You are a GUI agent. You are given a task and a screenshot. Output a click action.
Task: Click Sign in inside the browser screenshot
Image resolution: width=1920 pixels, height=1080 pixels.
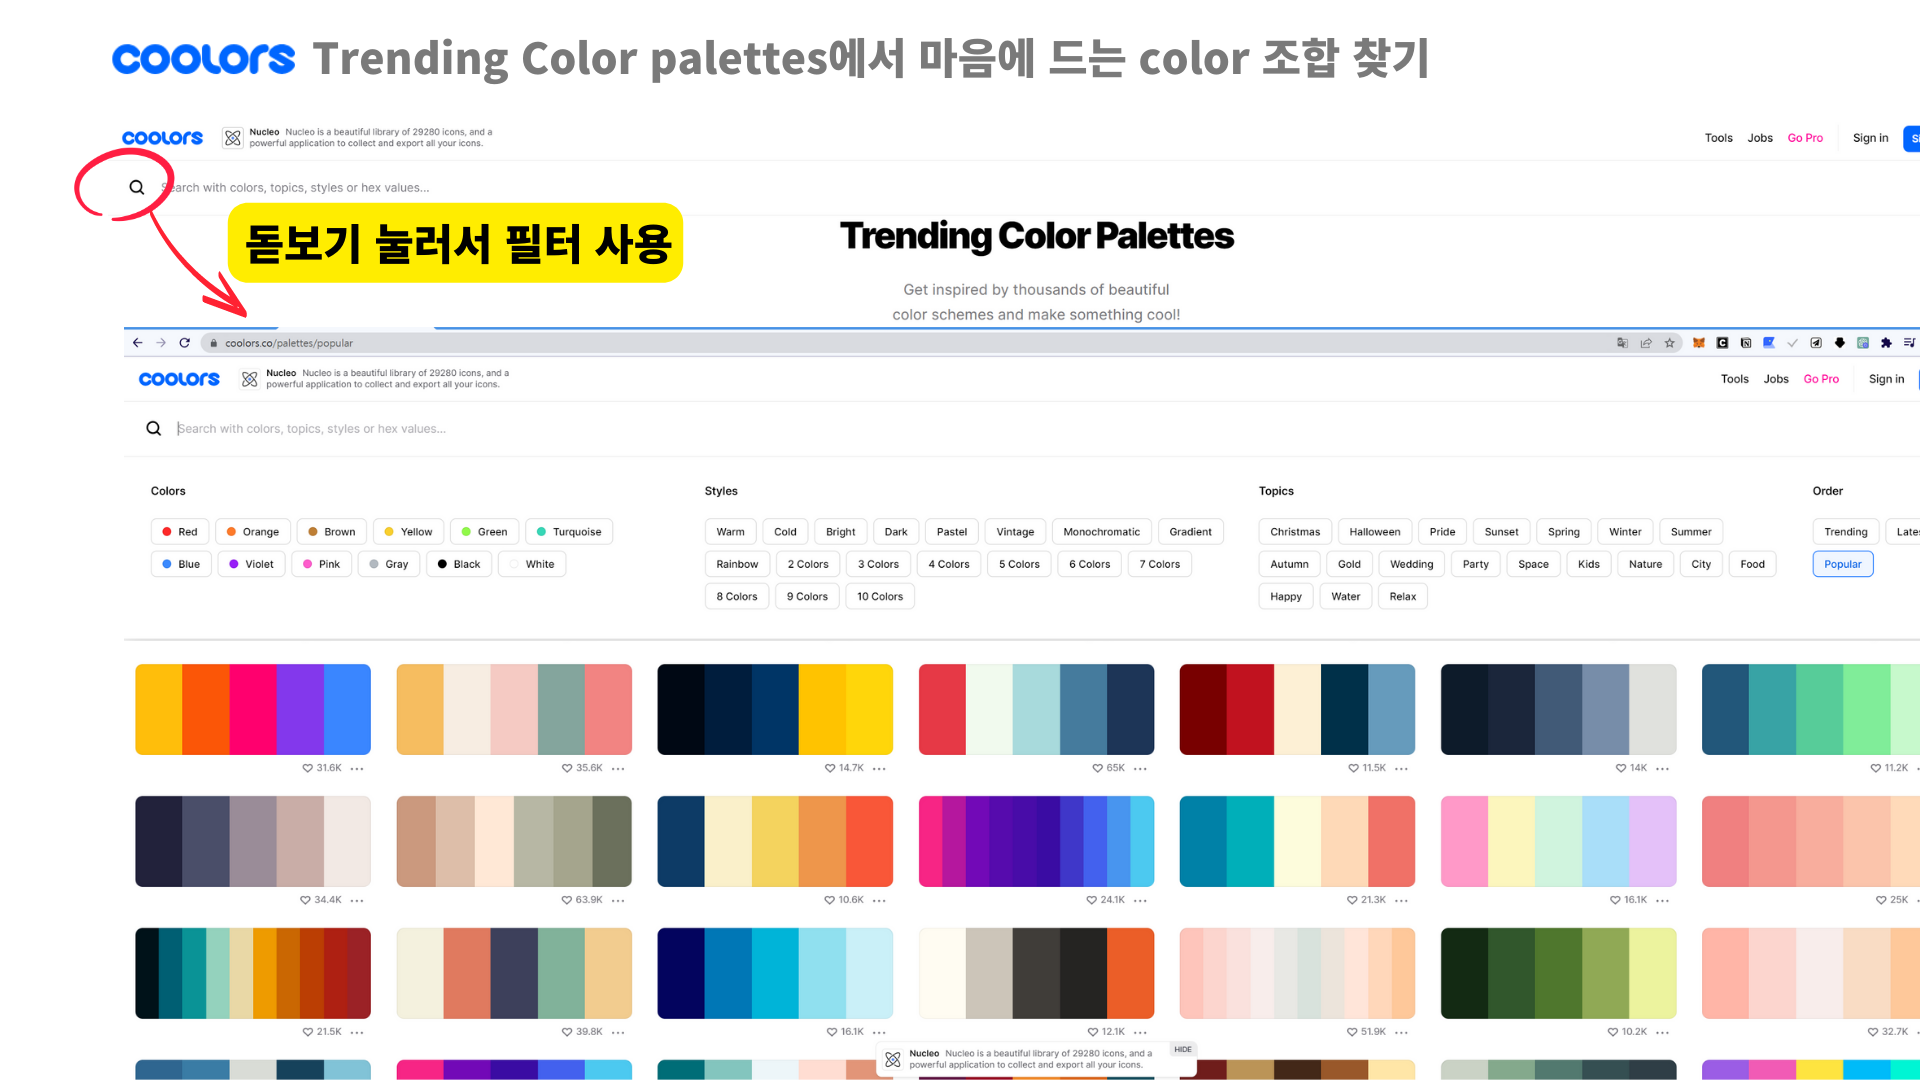tap(1886, 379)
